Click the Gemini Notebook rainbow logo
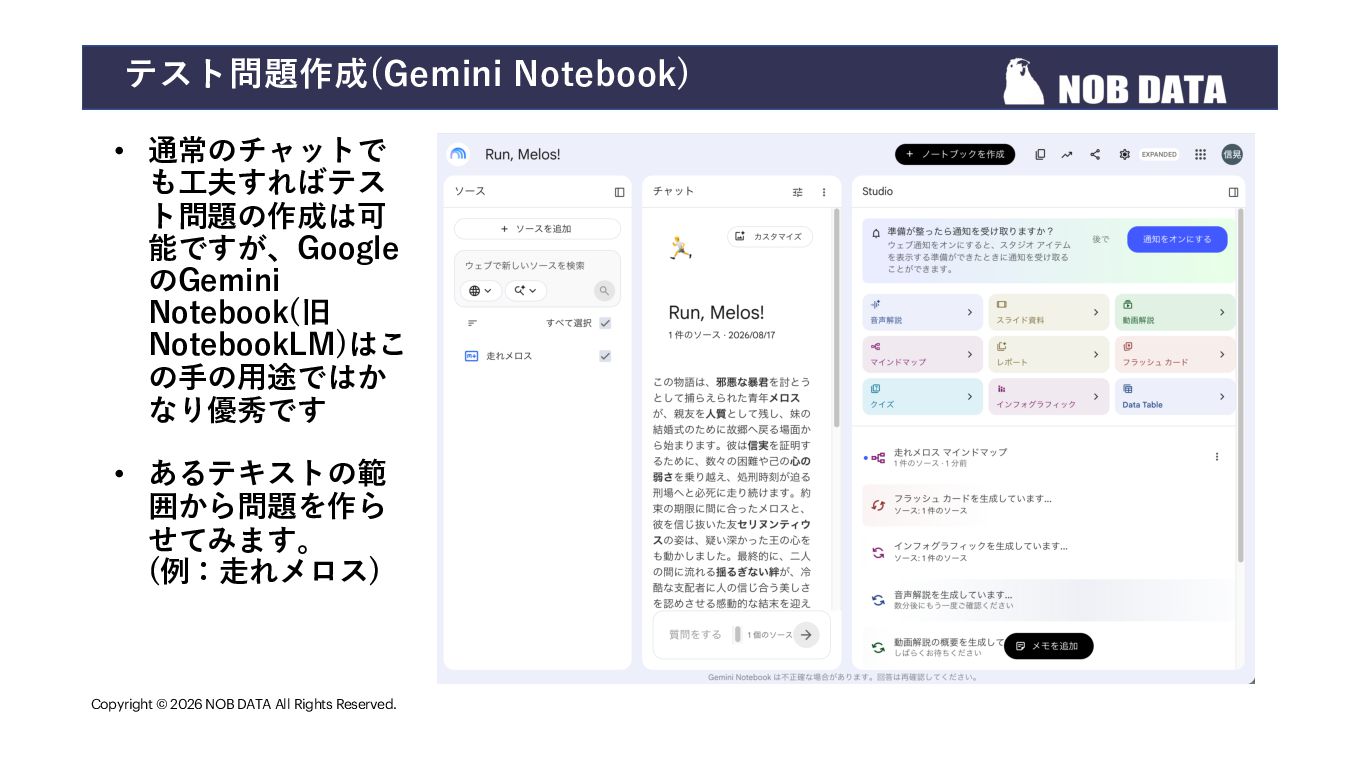 click(x=458, y=154)
